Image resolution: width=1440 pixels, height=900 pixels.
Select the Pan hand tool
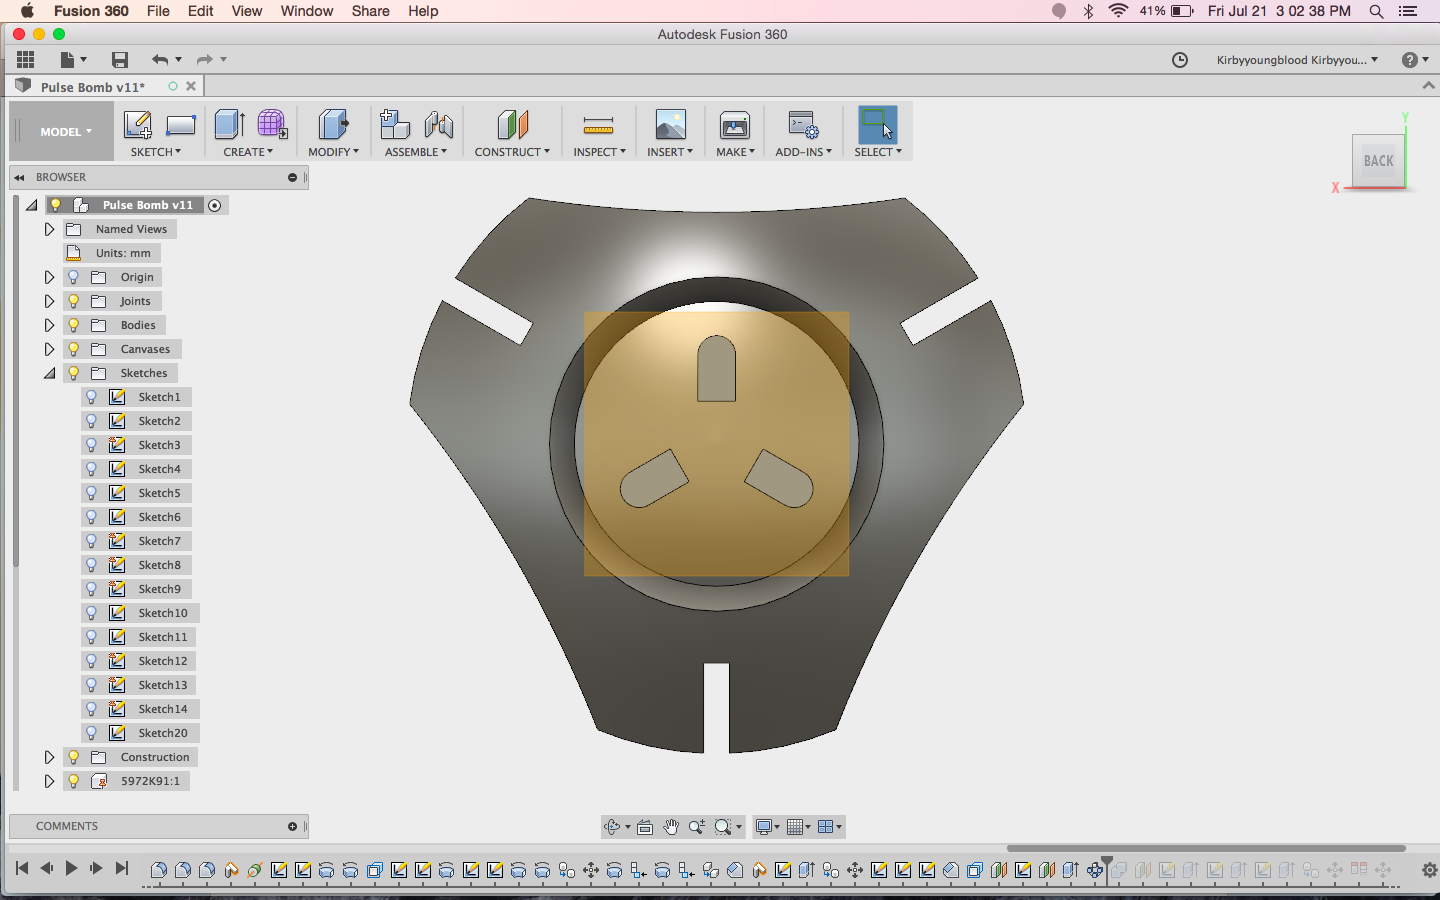pos(671,827)
